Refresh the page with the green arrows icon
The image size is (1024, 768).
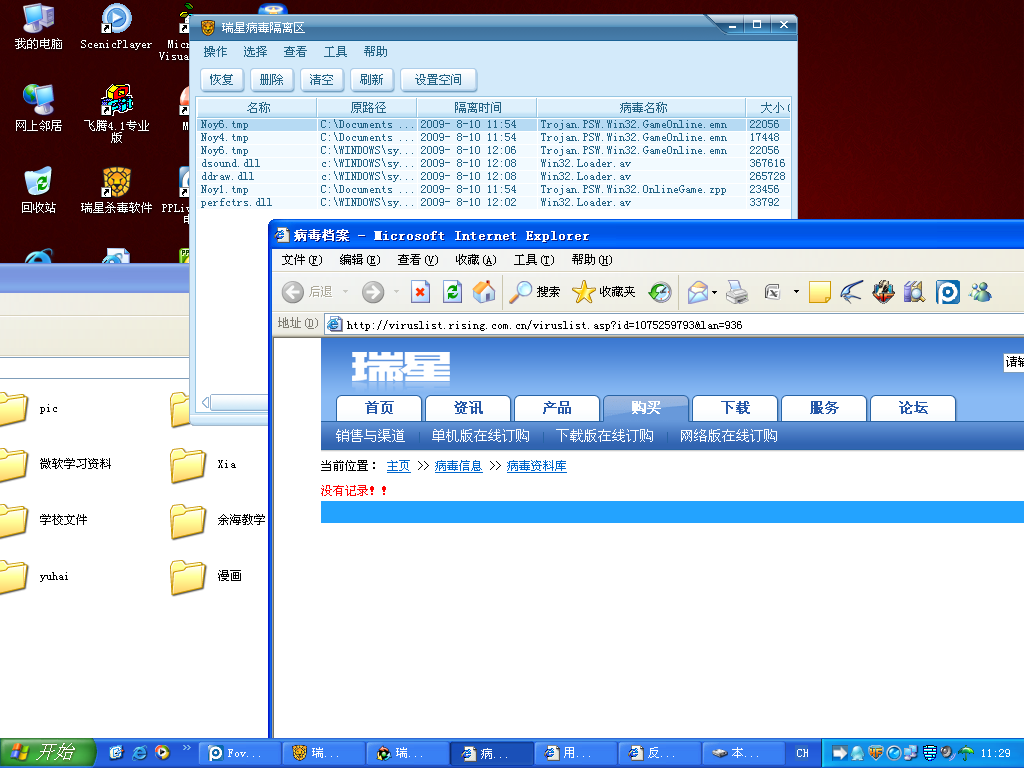click(452, 292)
